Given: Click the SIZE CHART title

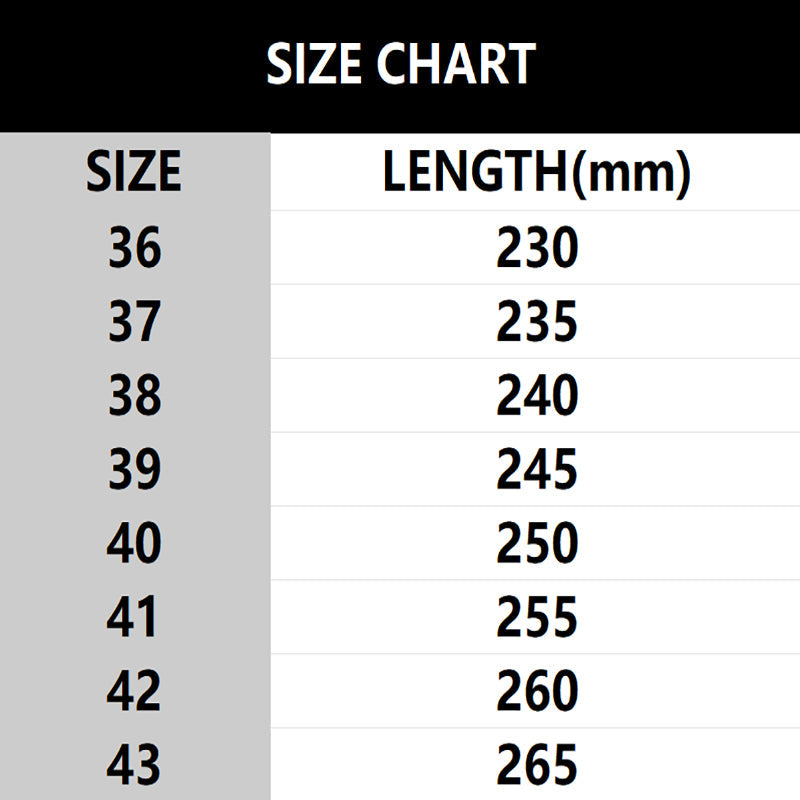Looking at the screenshot, I should (401, 64).
